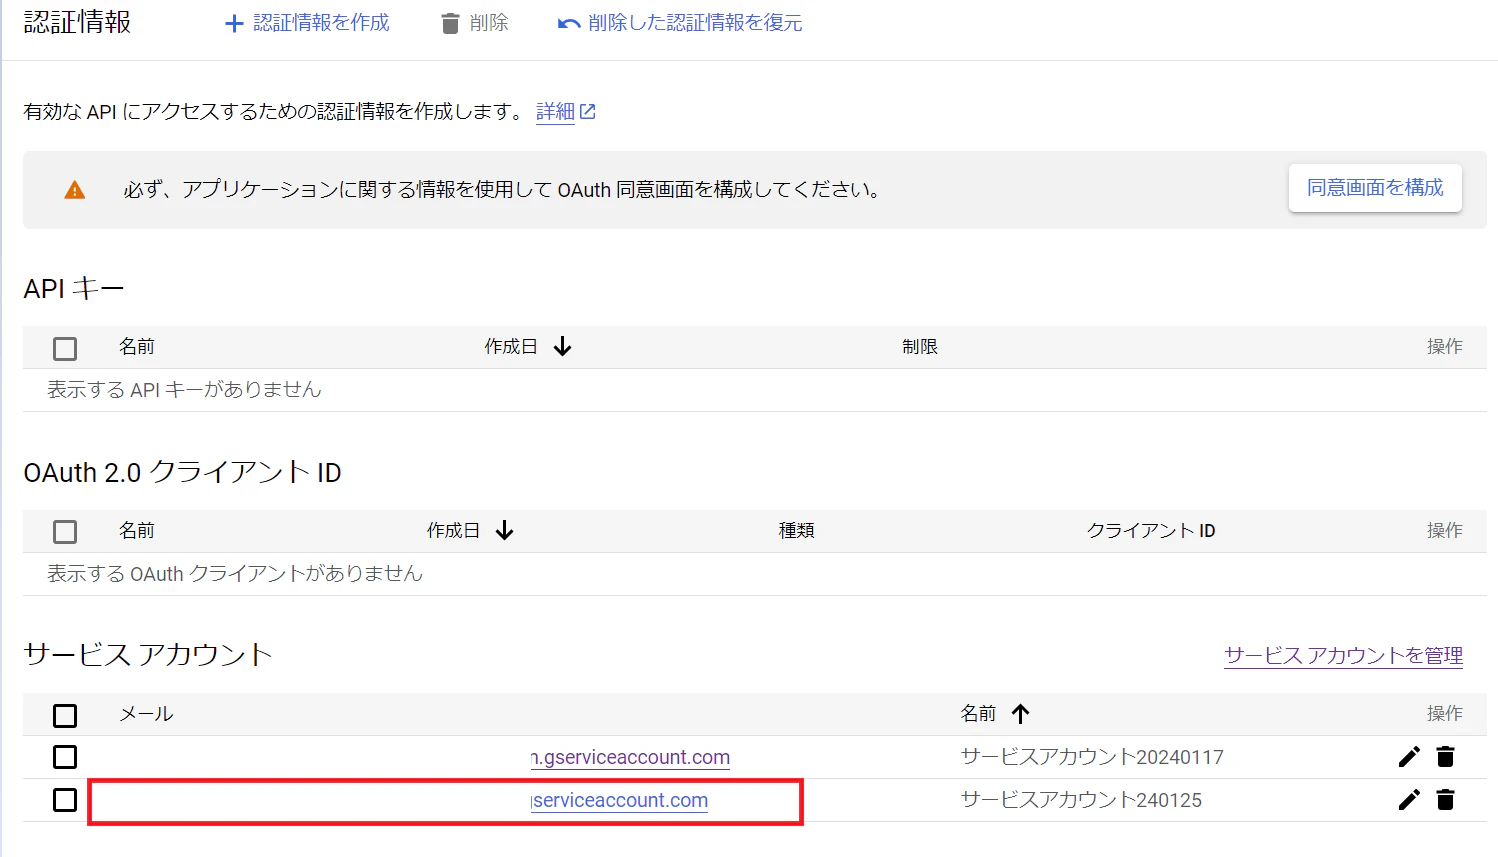Screen dimensions: 1498x857
Task: Check the API キー select-all checkbox
Action: (x=65, y=348)
